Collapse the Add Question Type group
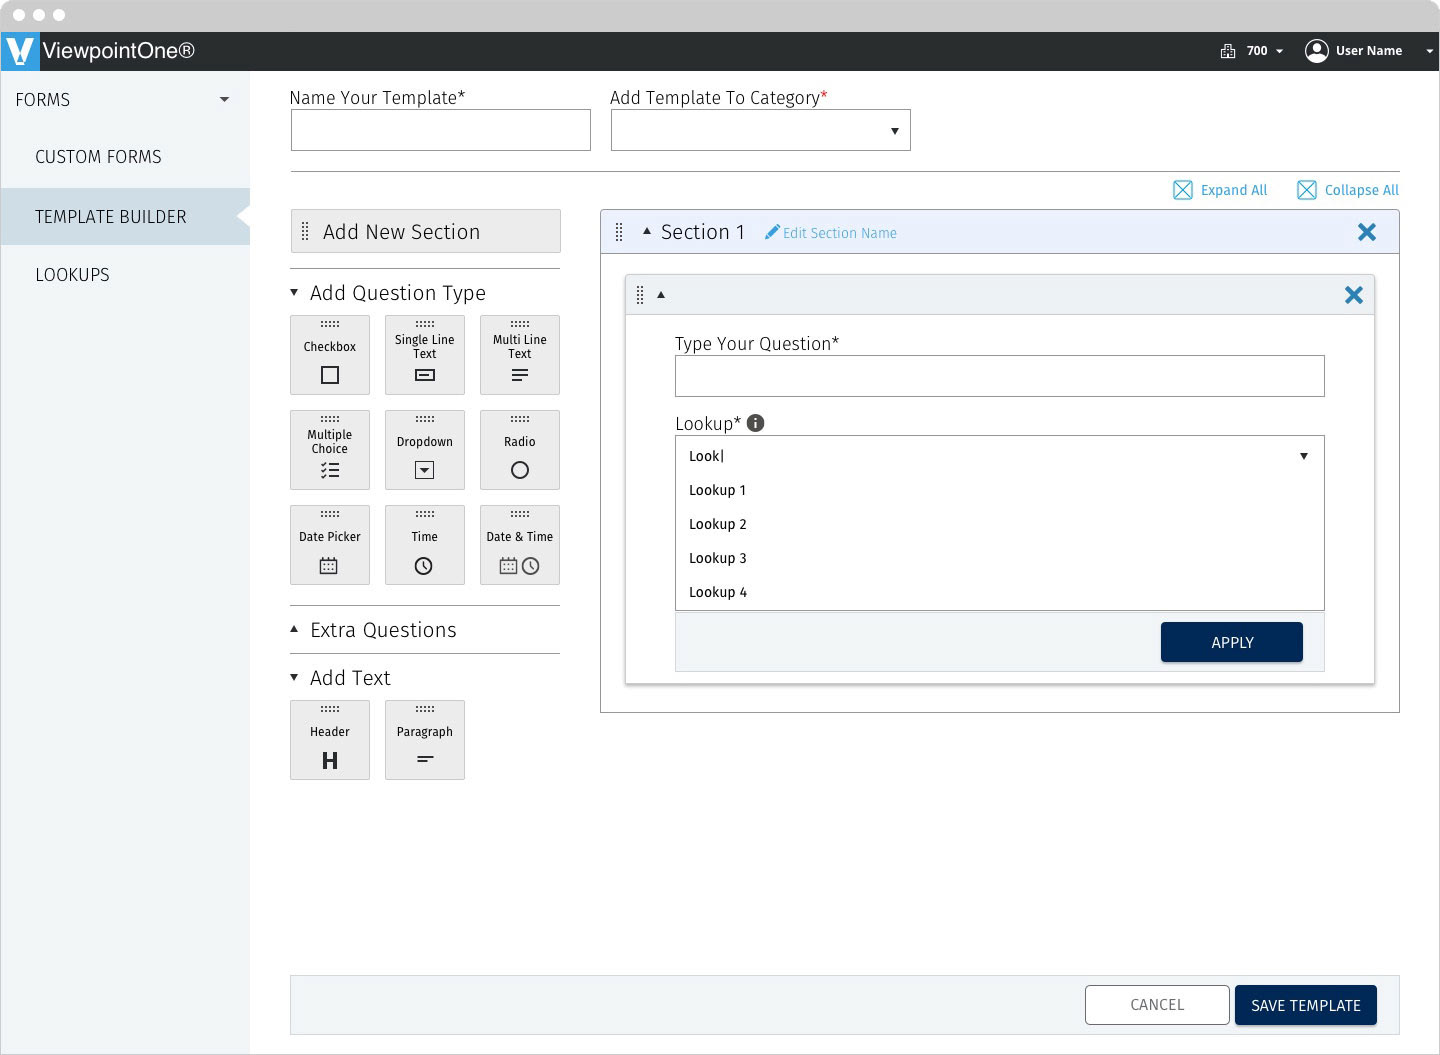 [x=294, y=292]
